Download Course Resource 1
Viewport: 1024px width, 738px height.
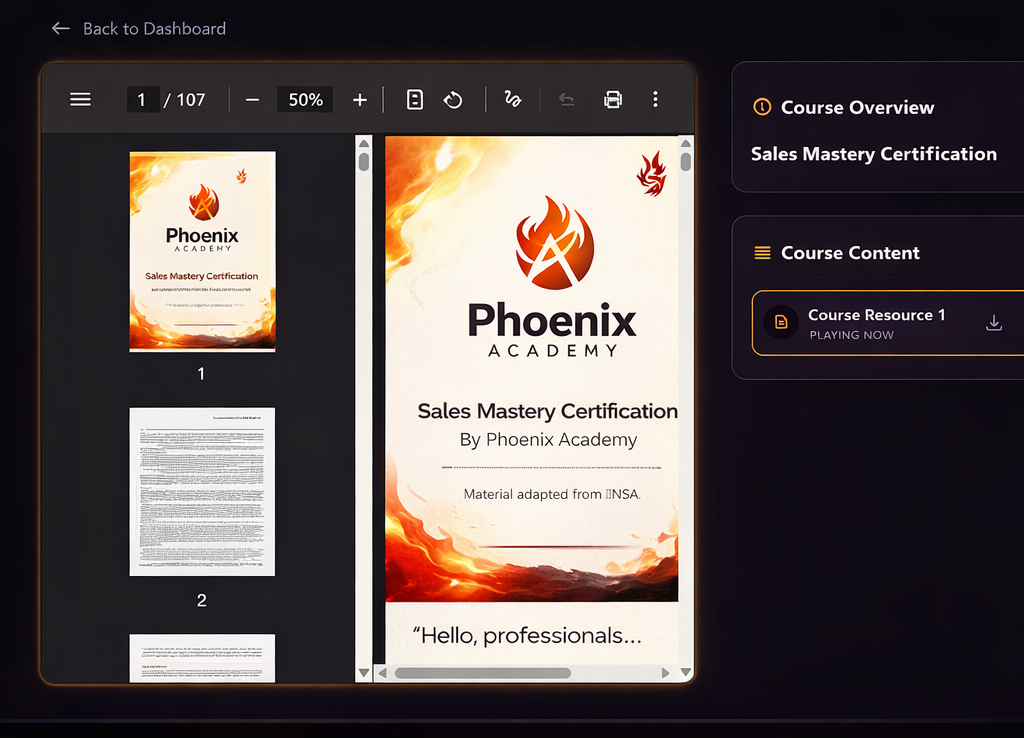click(993, 322)
